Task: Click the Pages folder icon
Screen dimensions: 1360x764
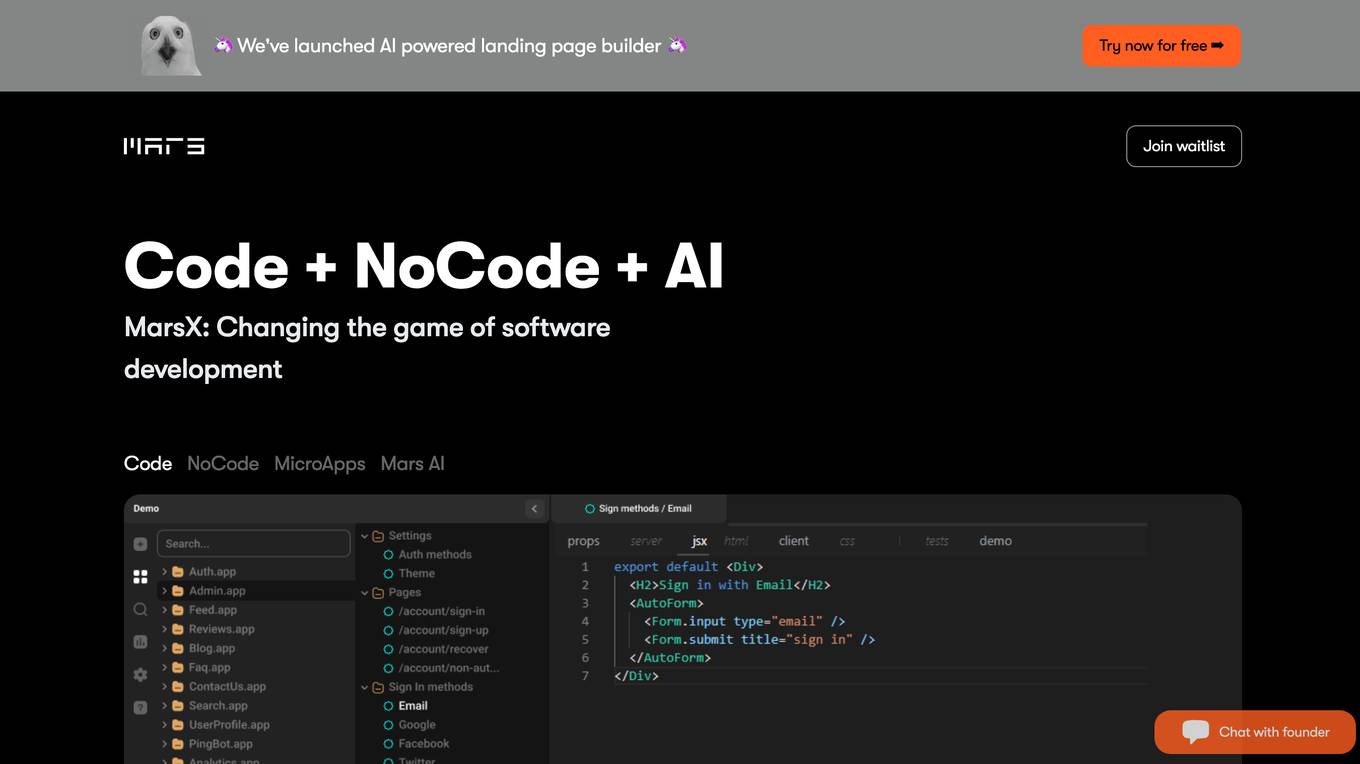Action: tap(378, 593)
